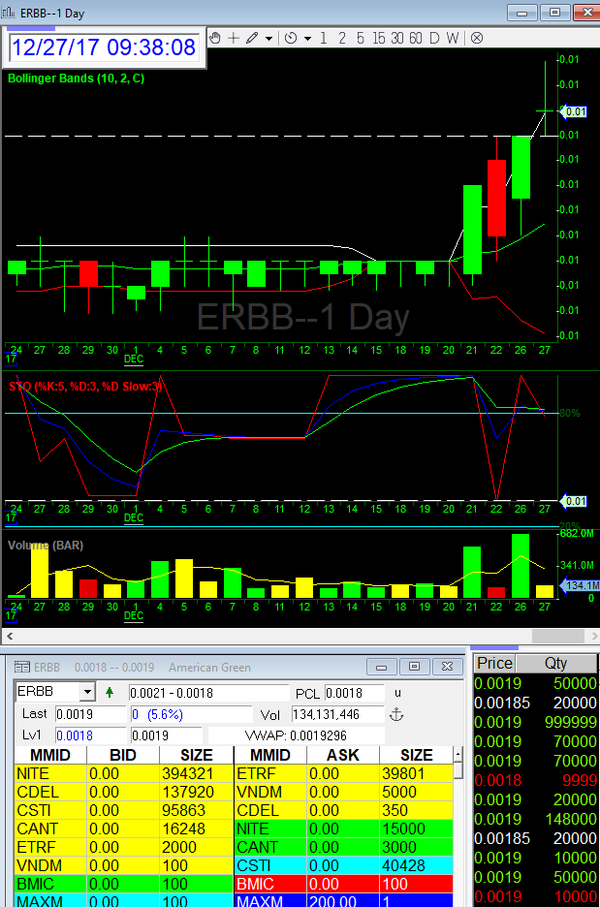Expand the timeframe dropdown arrow
Image resolution: width=600 pixels, height=907 pixels.
(308, 38)
